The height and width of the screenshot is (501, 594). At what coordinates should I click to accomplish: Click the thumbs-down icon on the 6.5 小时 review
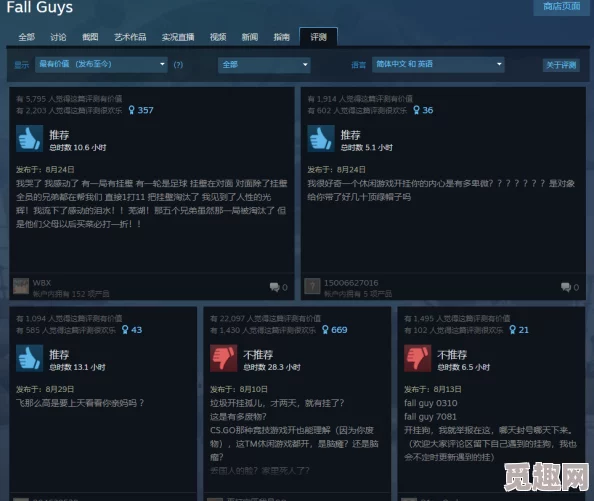pos(417,358)
